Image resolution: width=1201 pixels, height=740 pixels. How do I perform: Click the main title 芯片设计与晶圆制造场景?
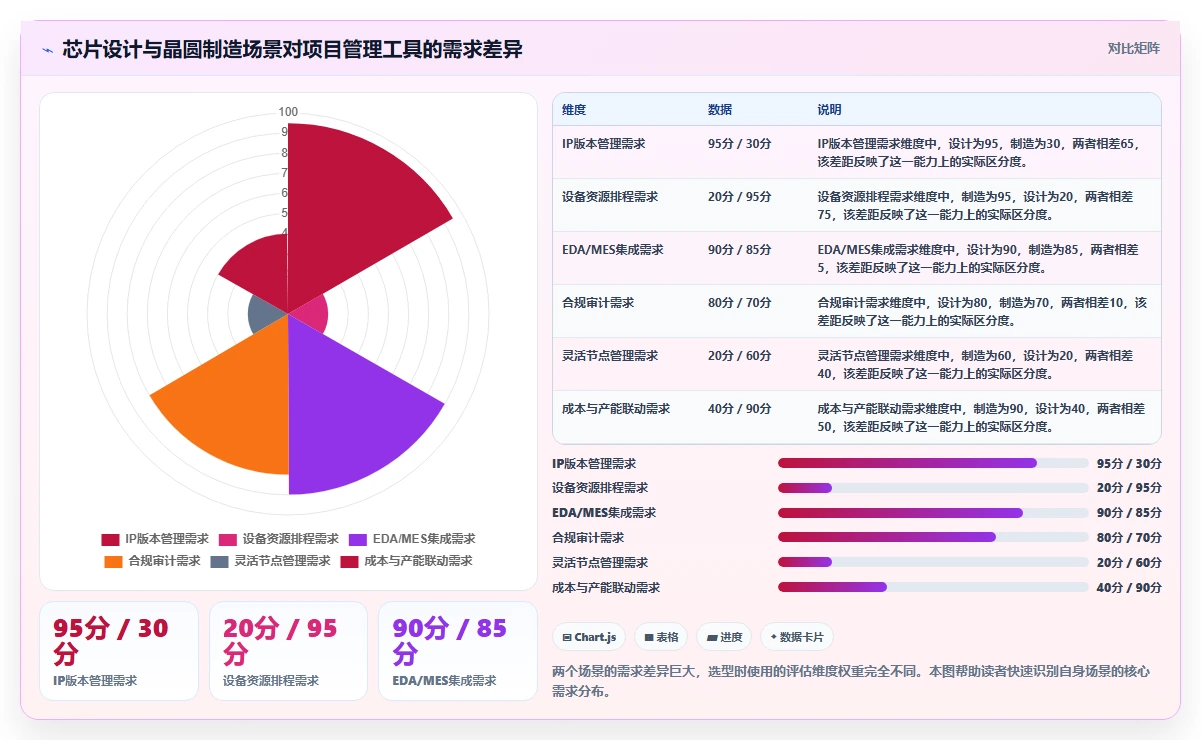tap(292, 49)
